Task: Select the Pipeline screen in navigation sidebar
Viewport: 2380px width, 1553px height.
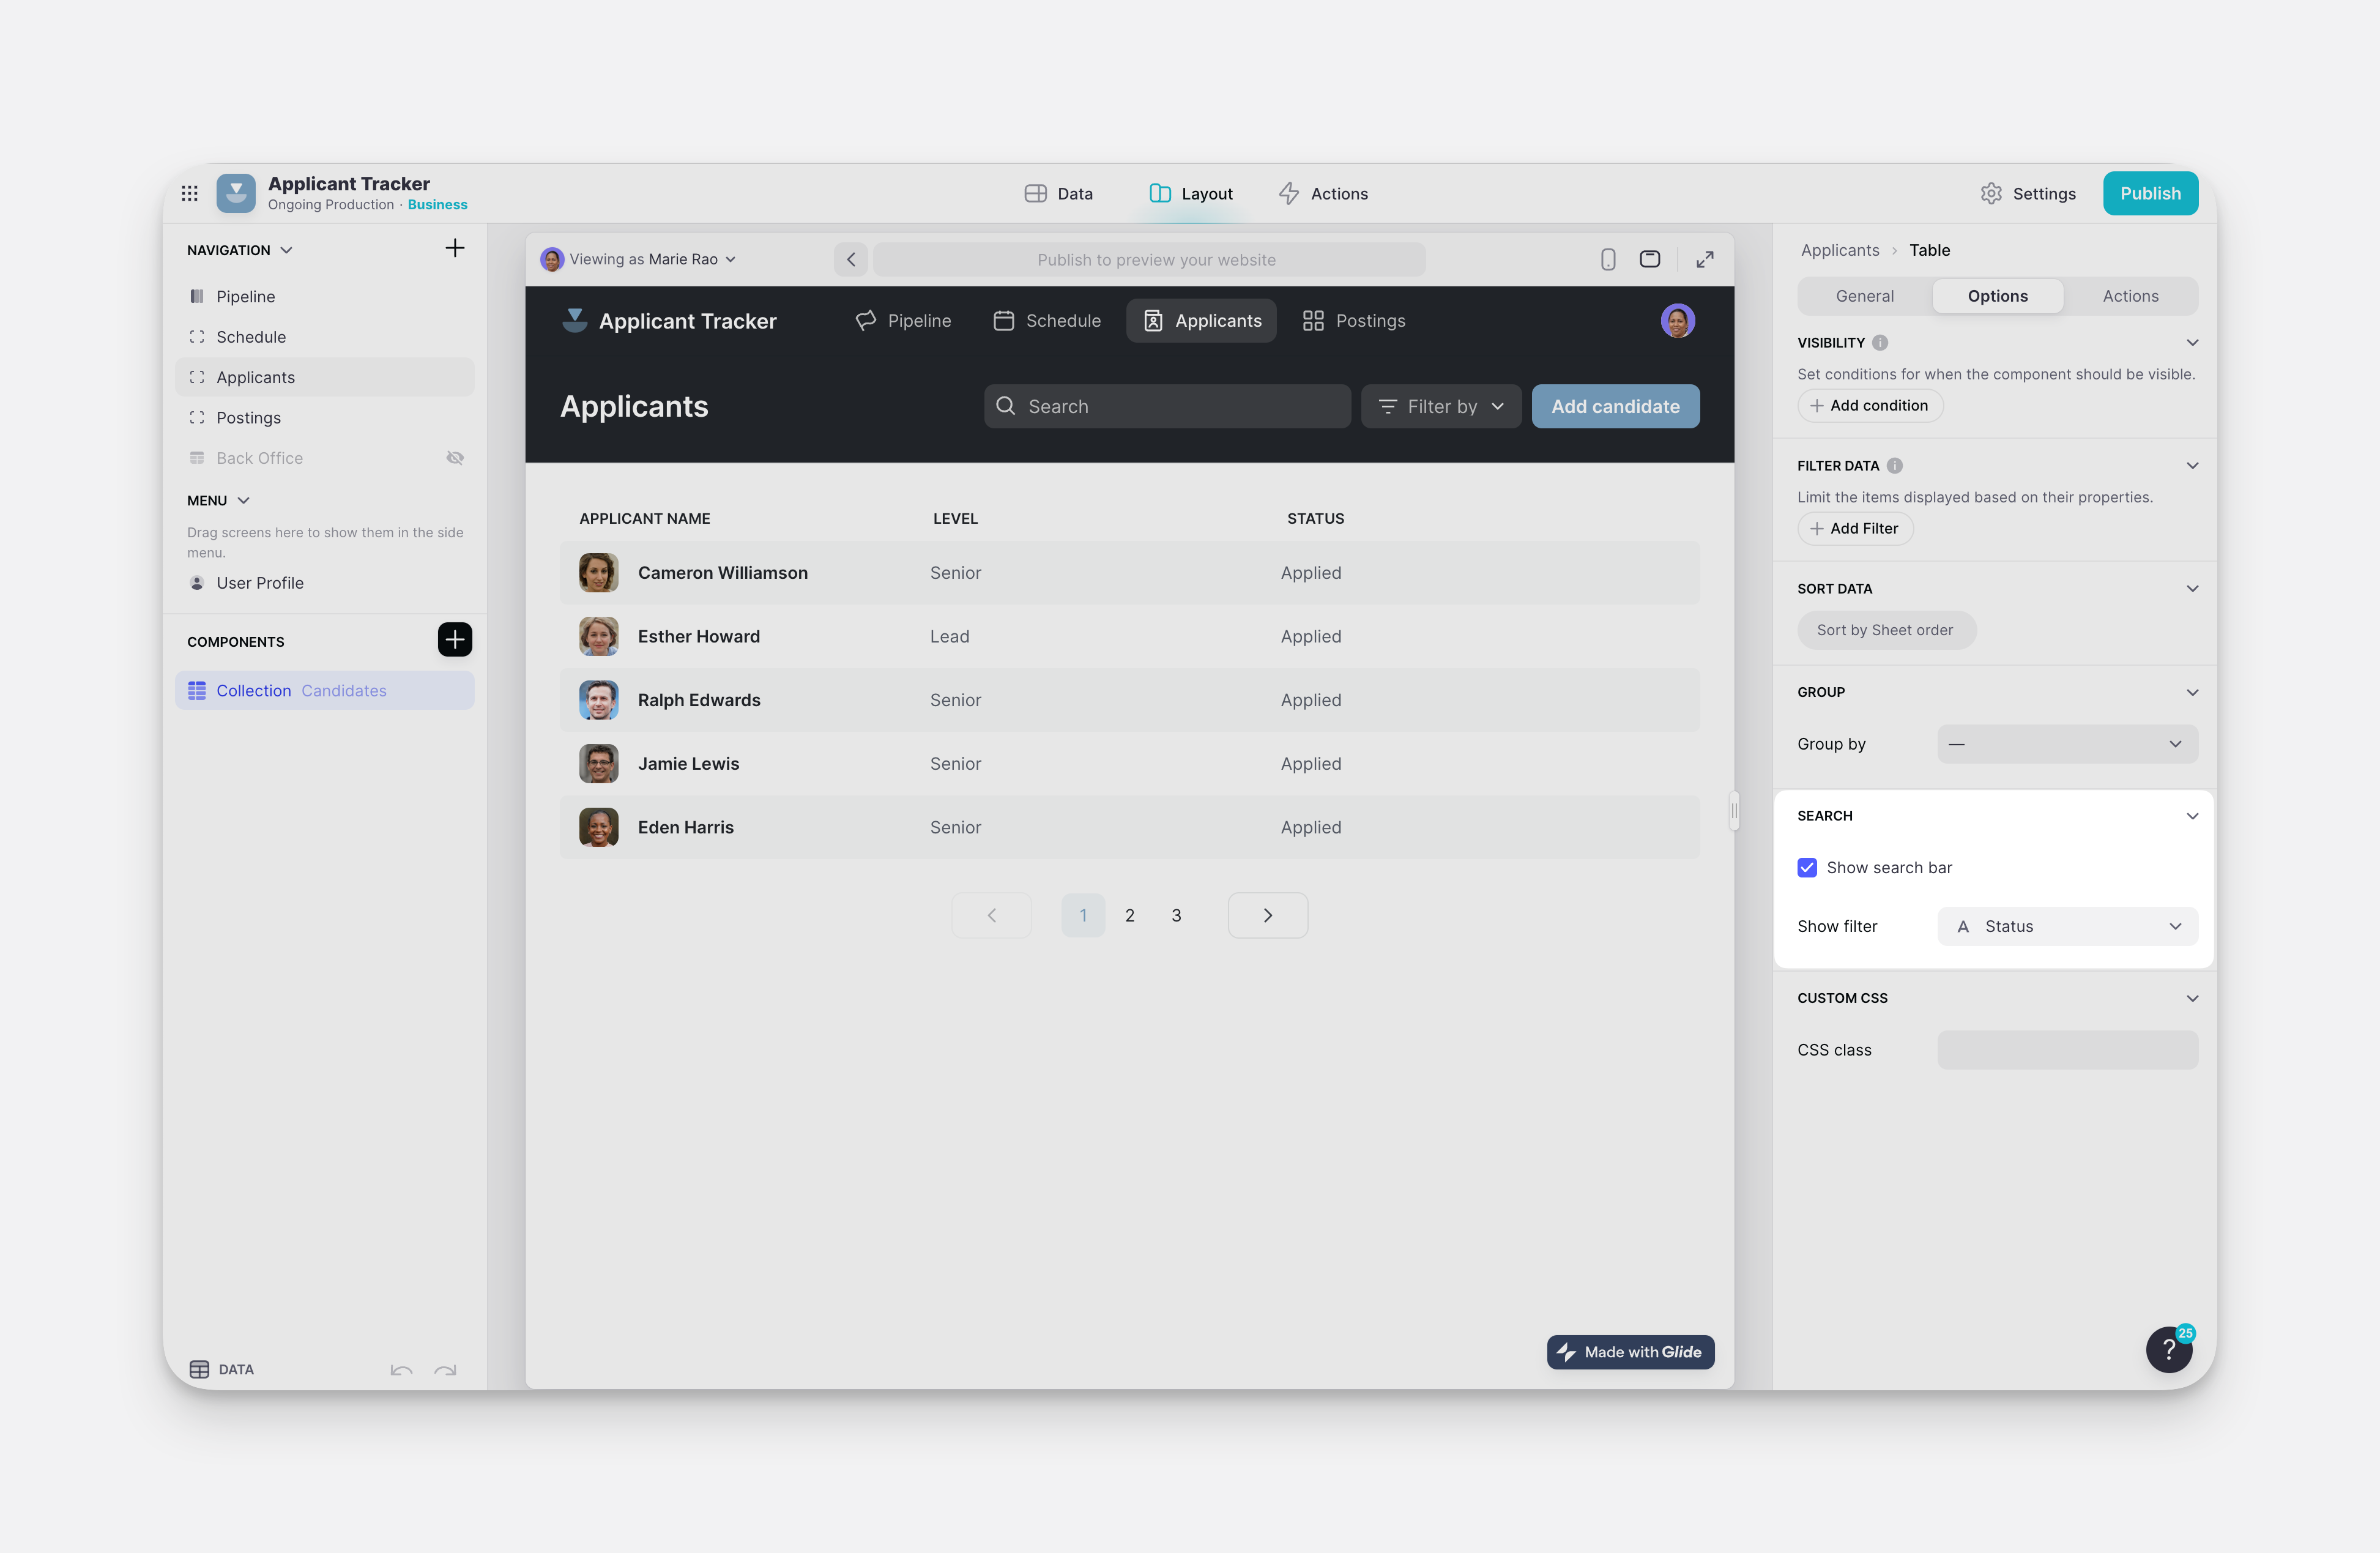Action: coord(245,296)
